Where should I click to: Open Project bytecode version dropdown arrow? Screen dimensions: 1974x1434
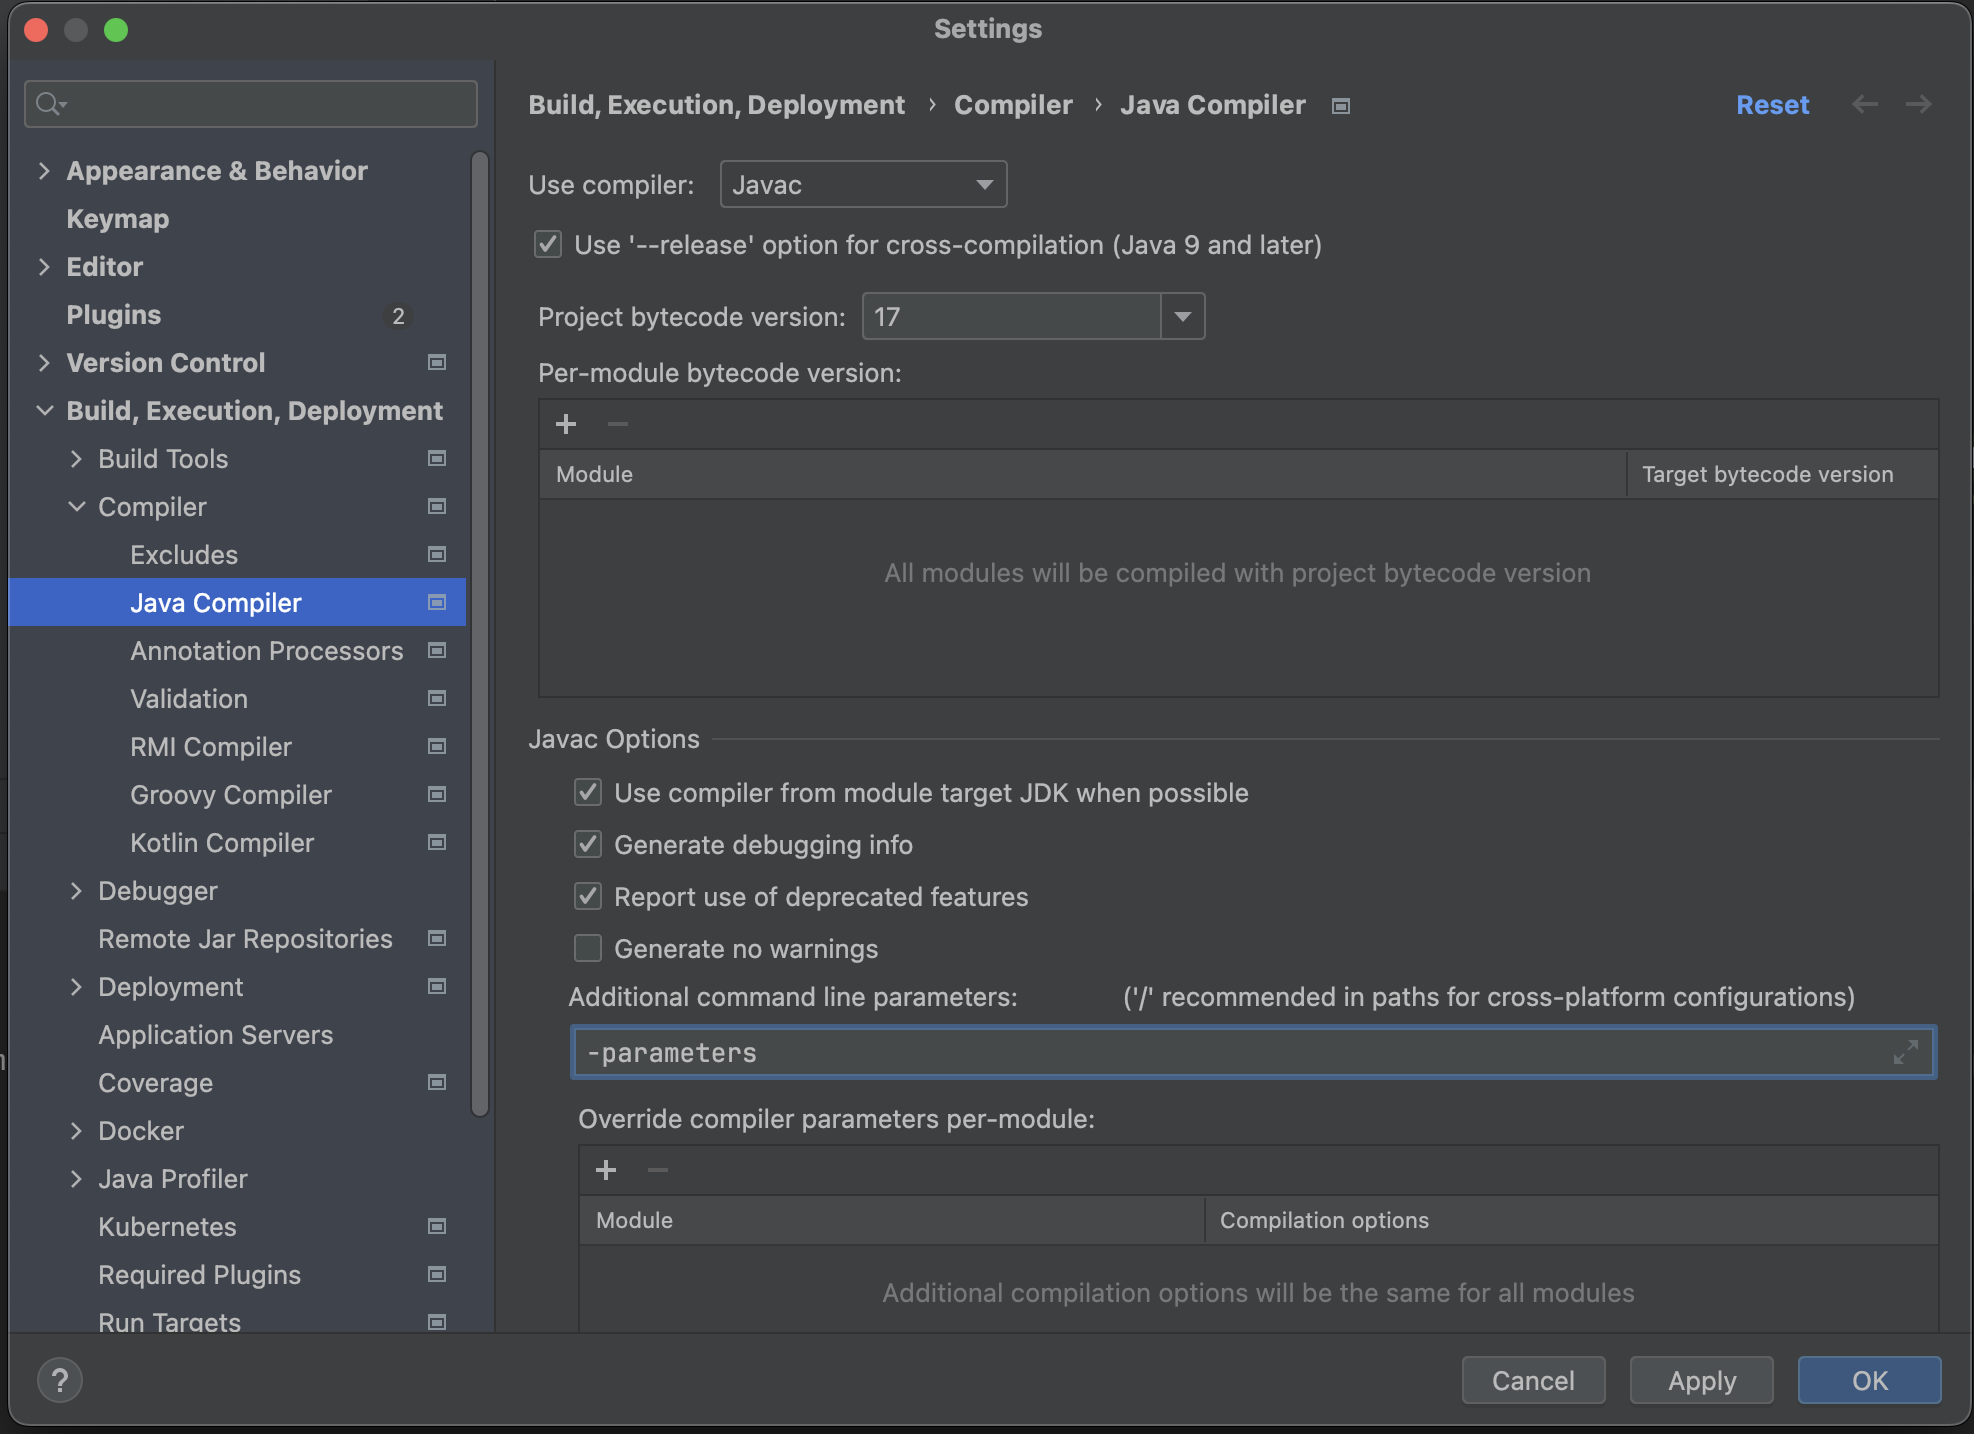pos(1183,316)
